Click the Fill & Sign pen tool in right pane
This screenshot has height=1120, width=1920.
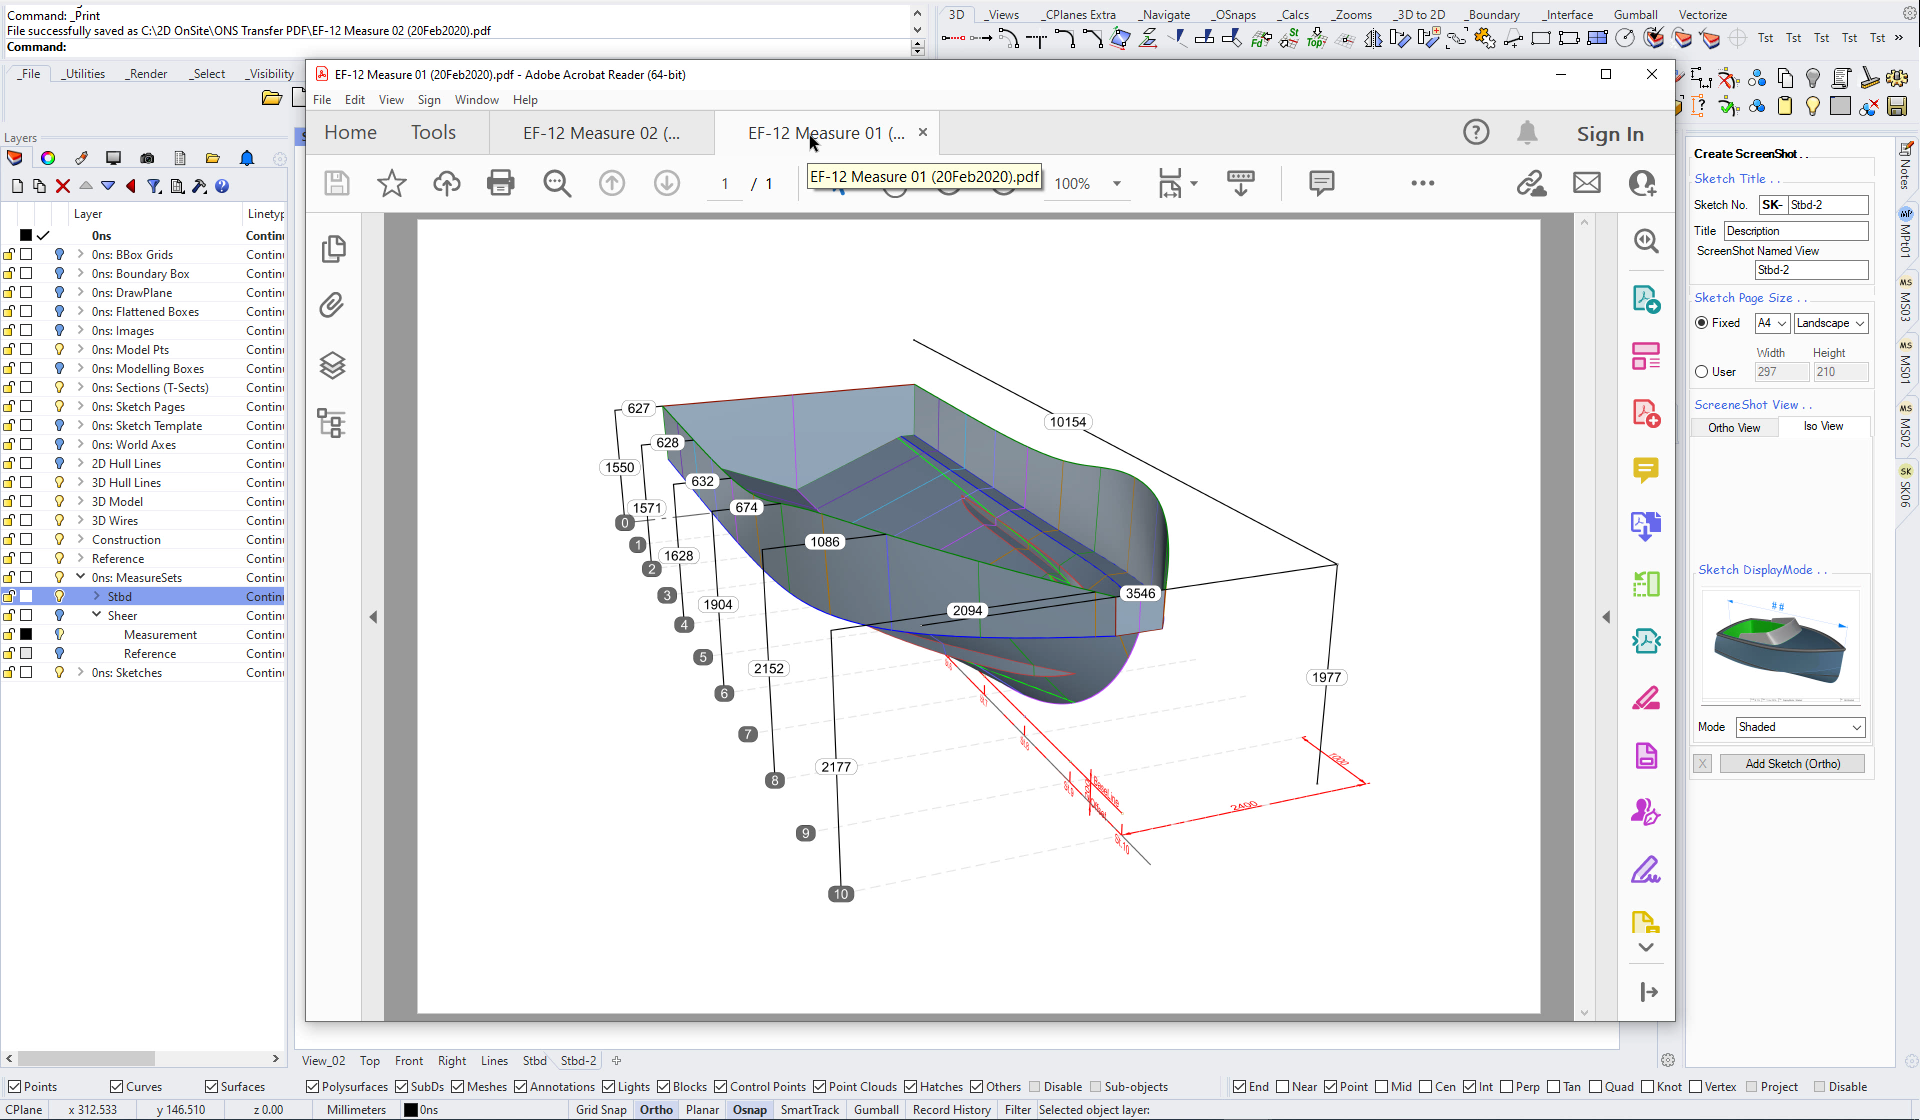(x=1646, y=870)
